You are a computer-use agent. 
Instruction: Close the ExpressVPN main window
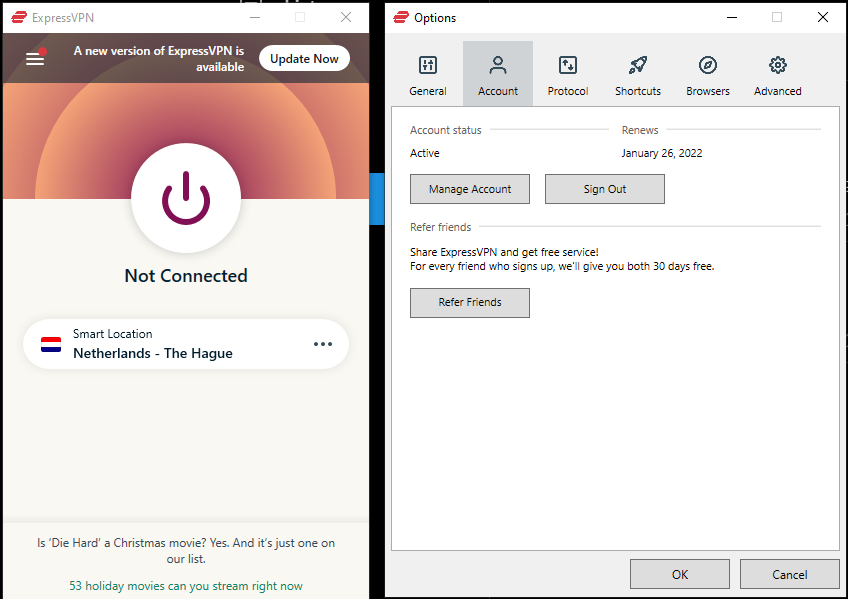coord(346,17)
